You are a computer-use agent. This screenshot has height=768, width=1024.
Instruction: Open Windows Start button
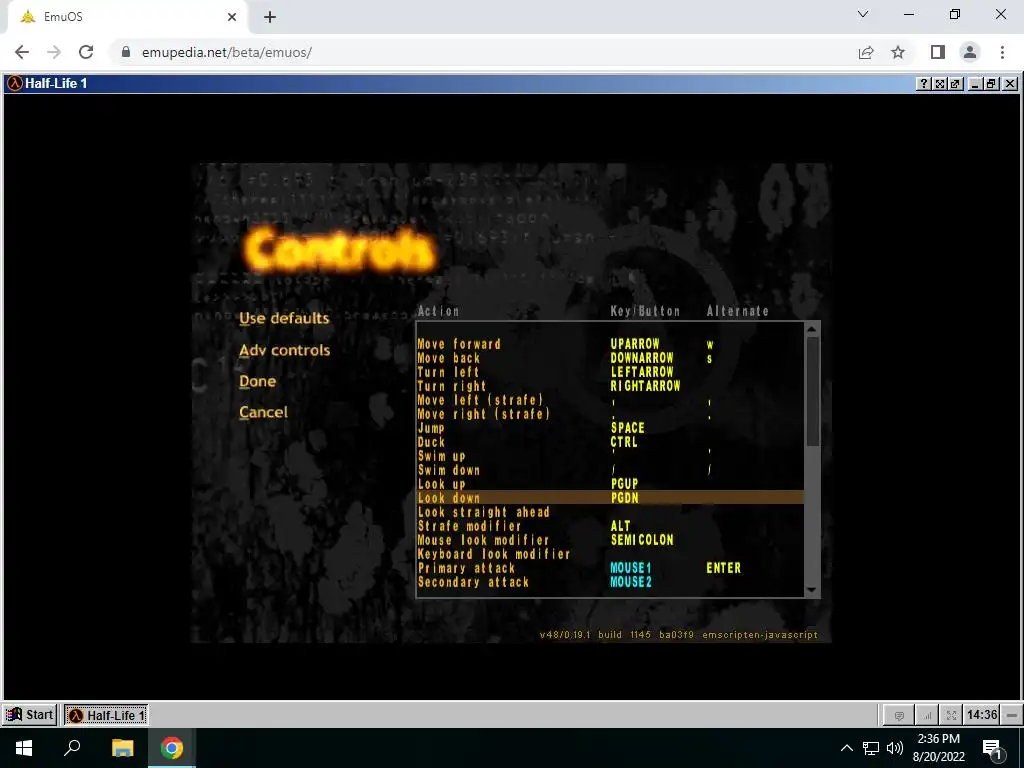(x=24, y=748)
